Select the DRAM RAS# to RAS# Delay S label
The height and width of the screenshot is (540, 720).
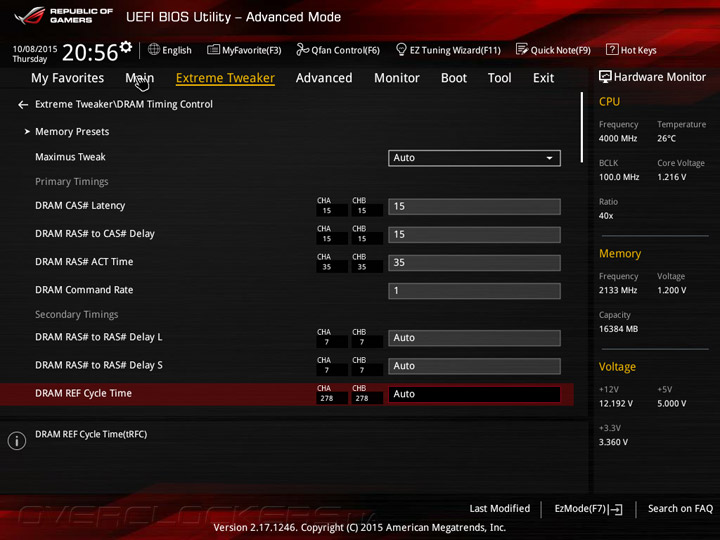pos(99,365)
